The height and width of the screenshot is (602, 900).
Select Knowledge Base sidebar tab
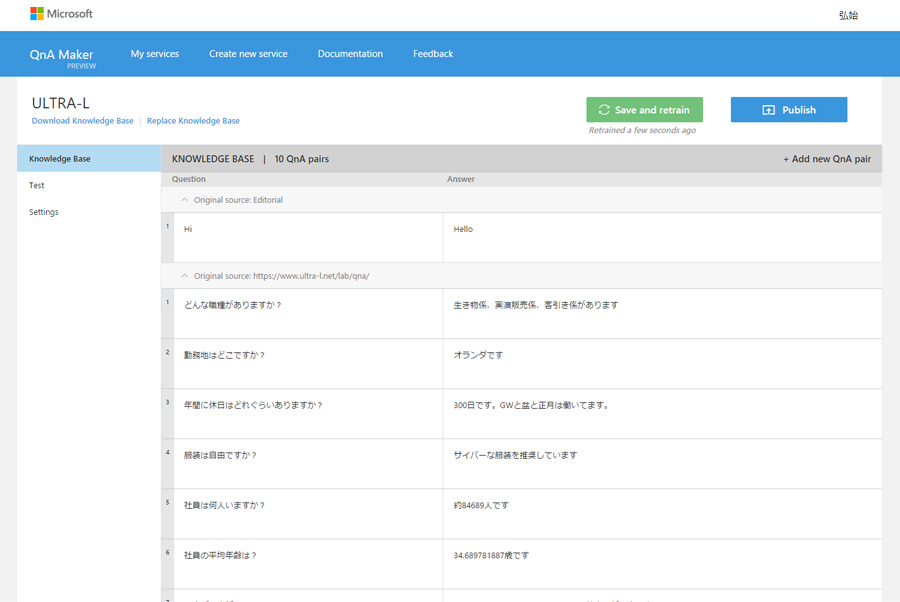(89, 158)
